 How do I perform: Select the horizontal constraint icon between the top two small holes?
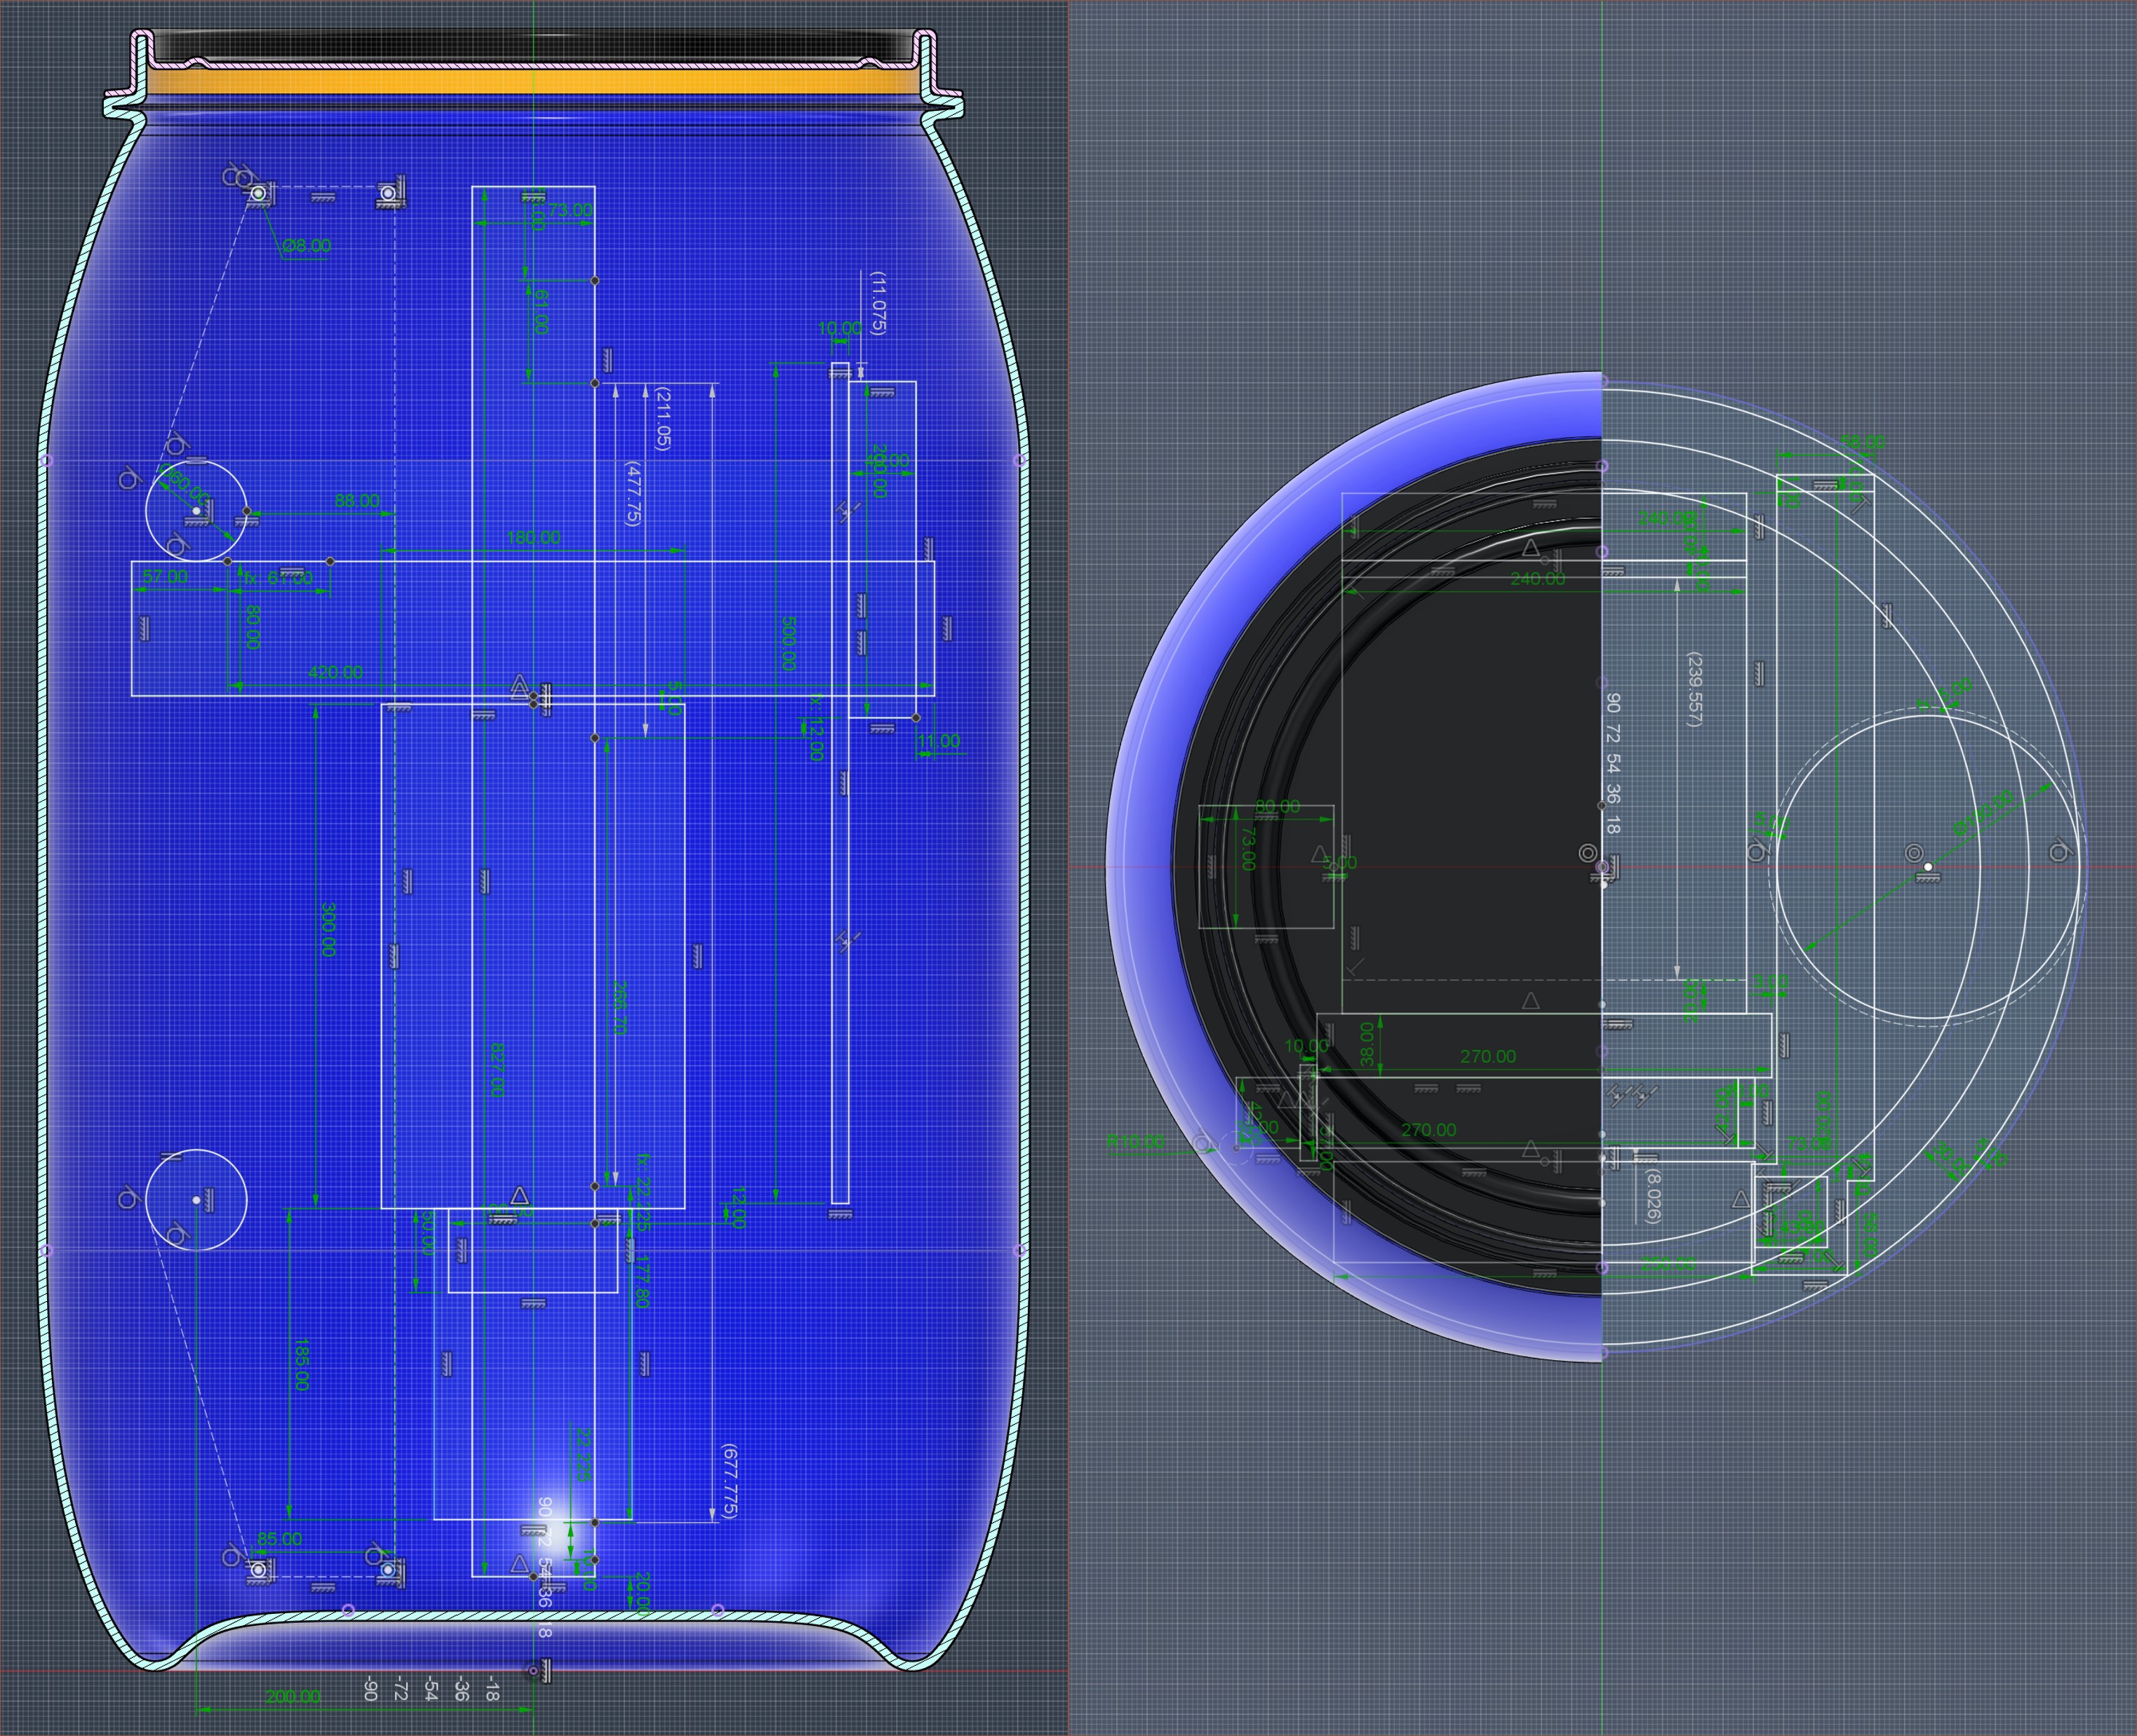coord(321,197)
